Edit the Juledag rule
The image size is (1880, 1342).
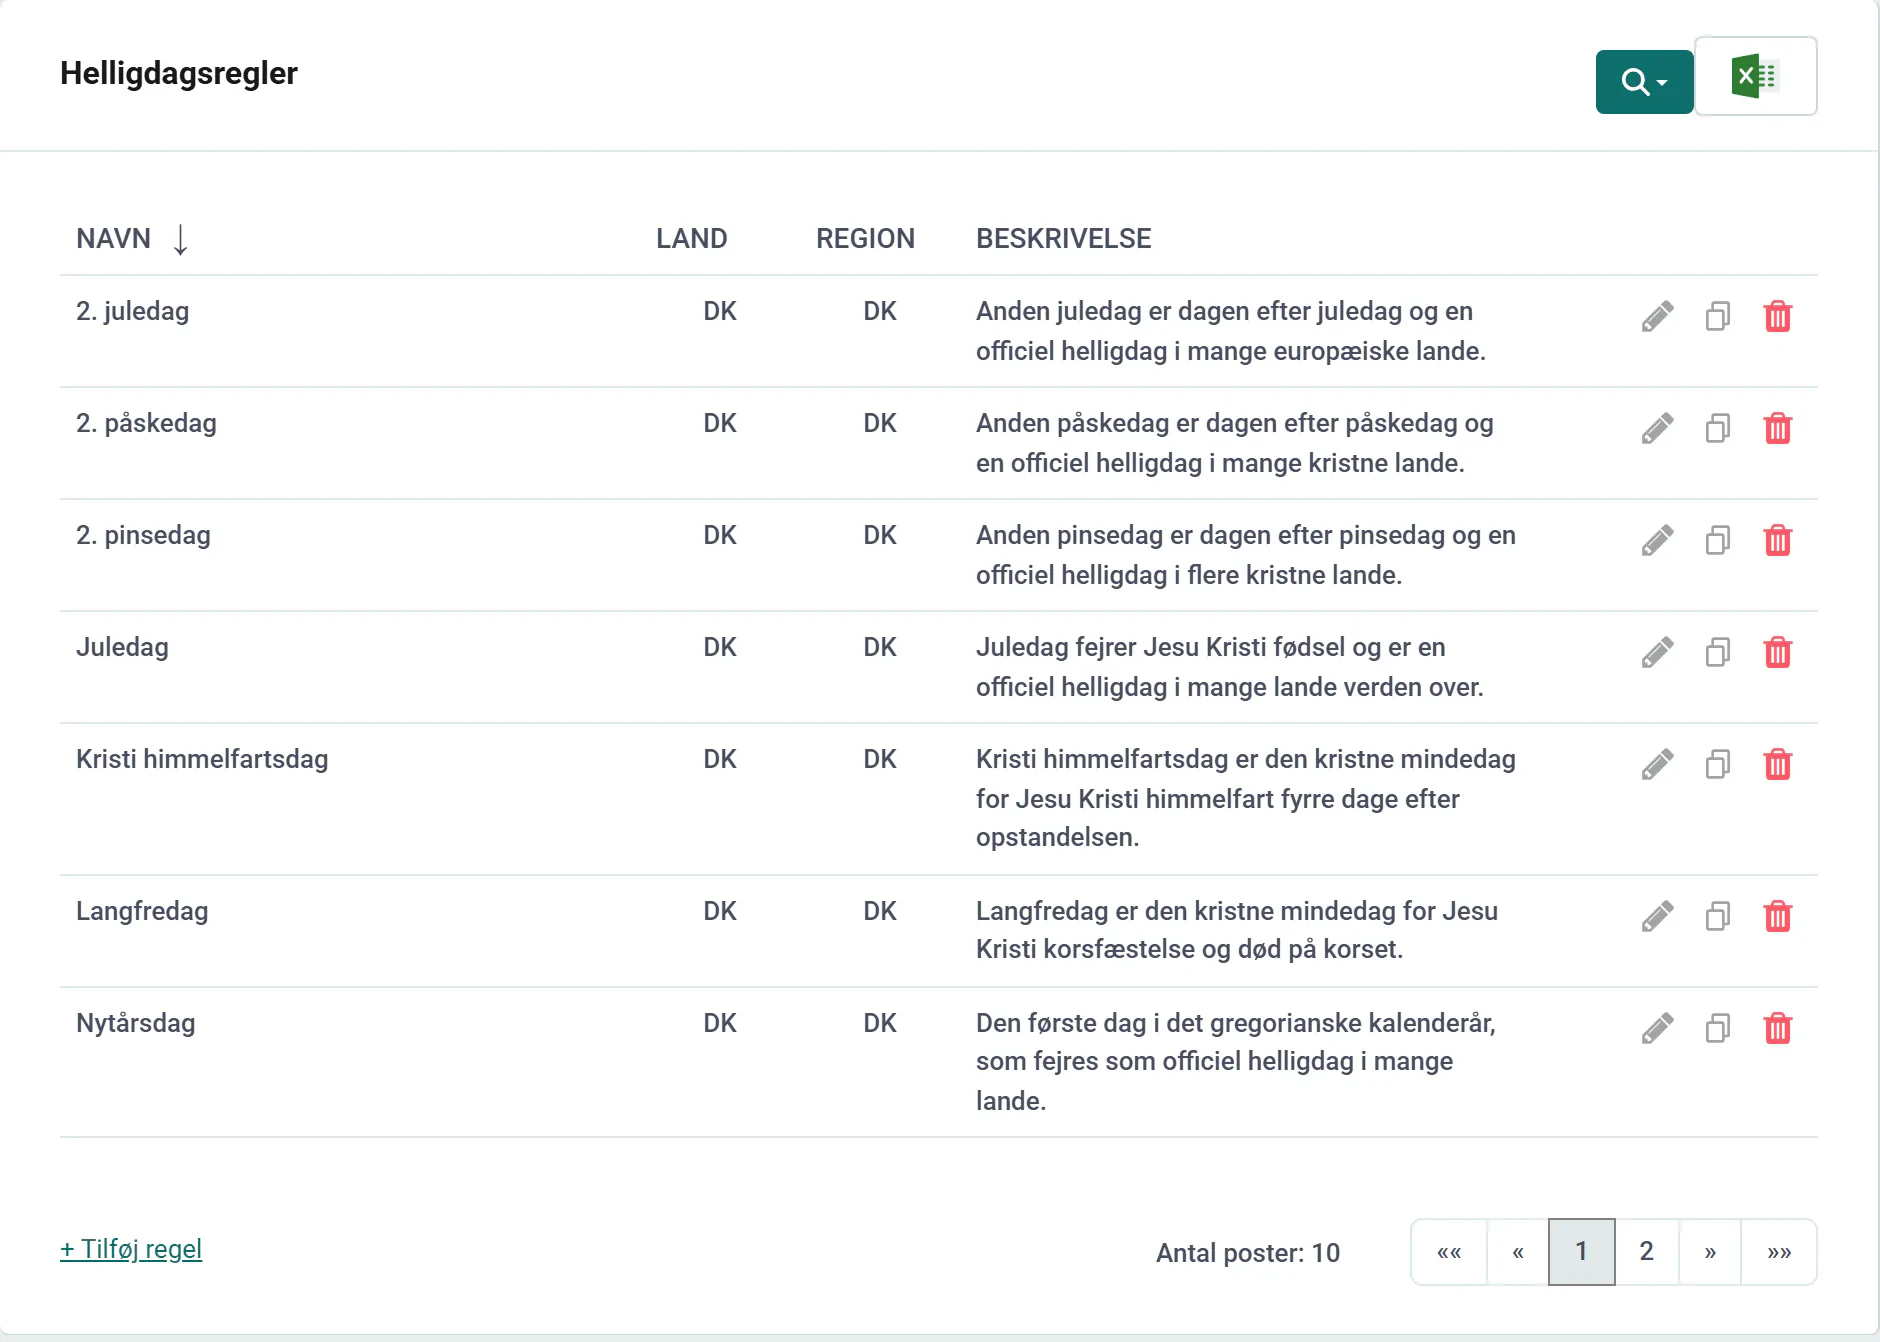click(x=1657, y=652)
